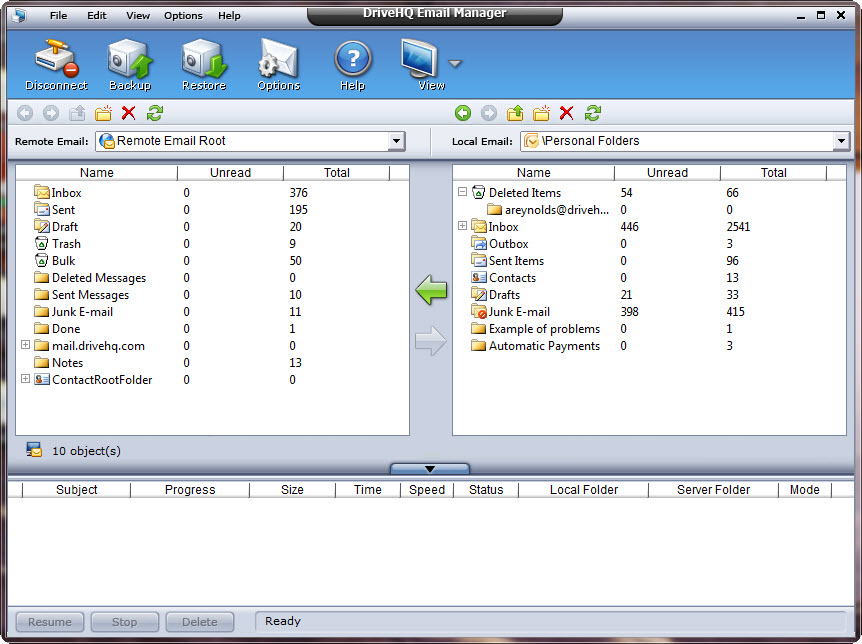Click the Resume button
The image size is (862, 644).
coord(50,622)
